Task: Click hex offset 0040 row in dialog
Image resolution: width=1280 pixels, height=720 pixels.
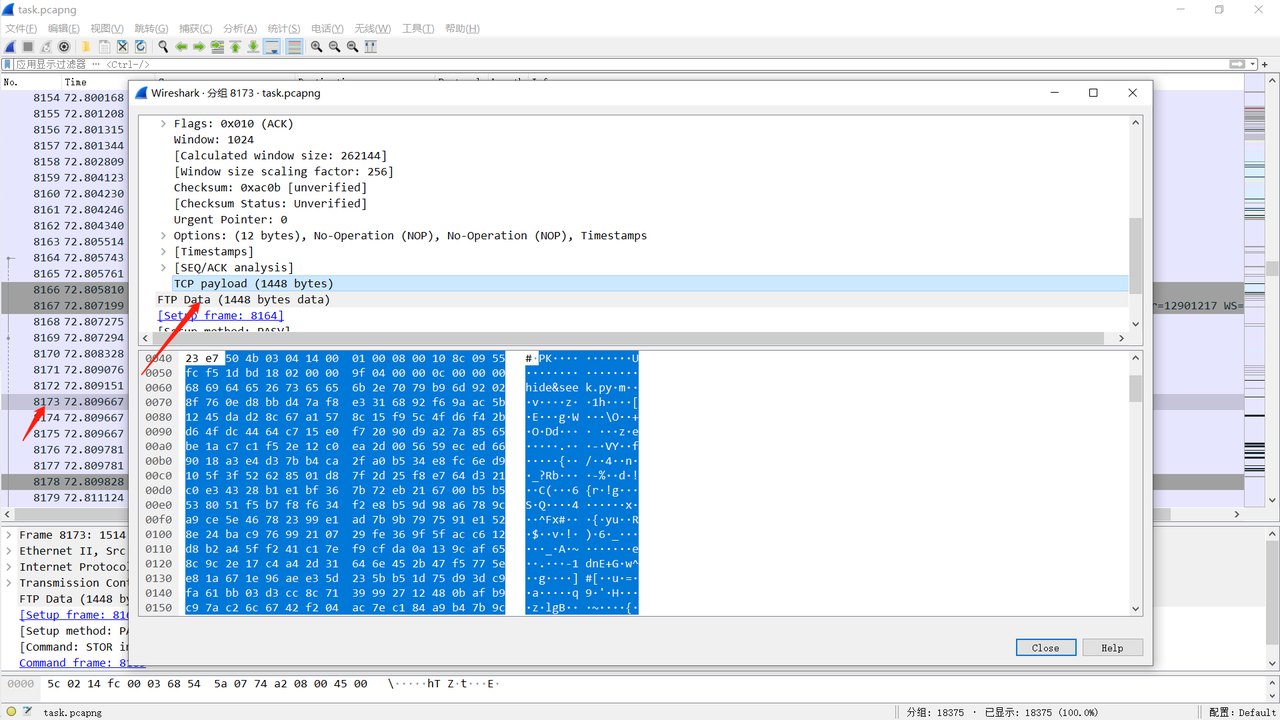Action: pos(158,358)
